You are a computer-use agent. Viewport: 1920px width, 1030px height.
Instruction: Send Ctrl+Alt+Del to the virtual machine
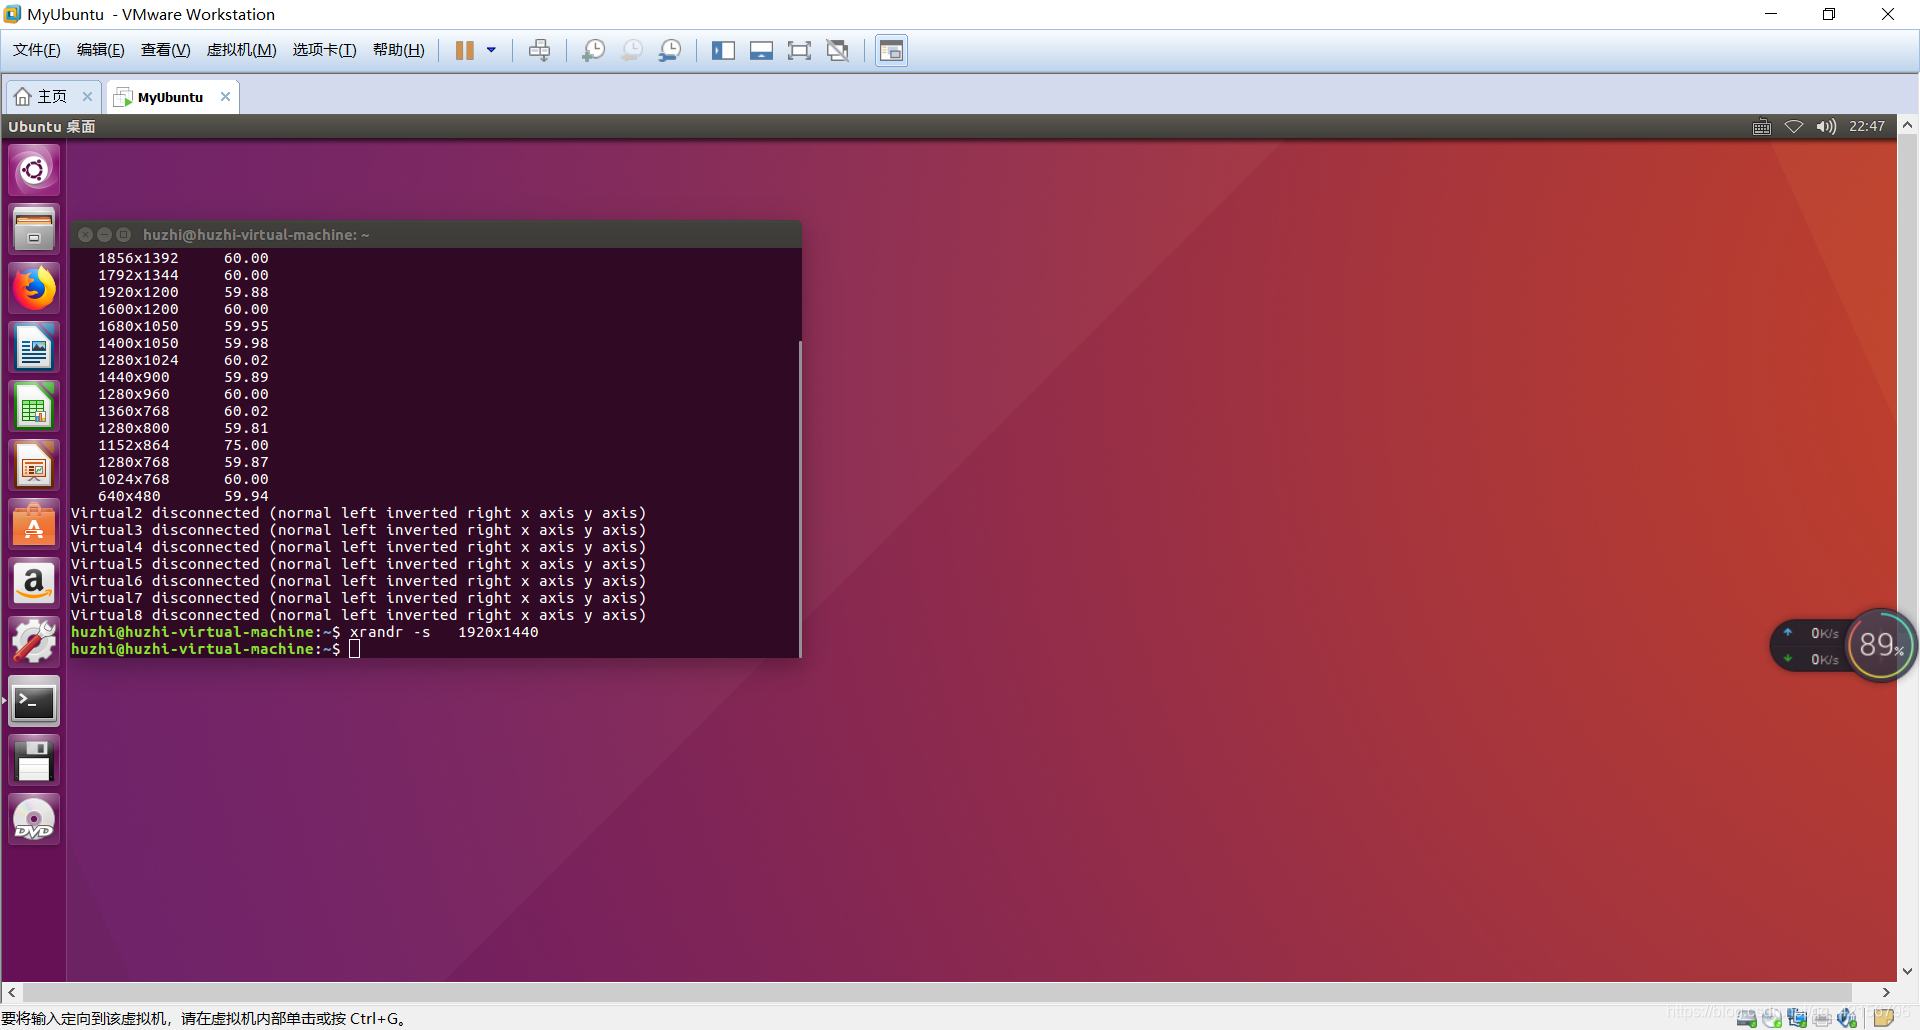coord(540,50)
